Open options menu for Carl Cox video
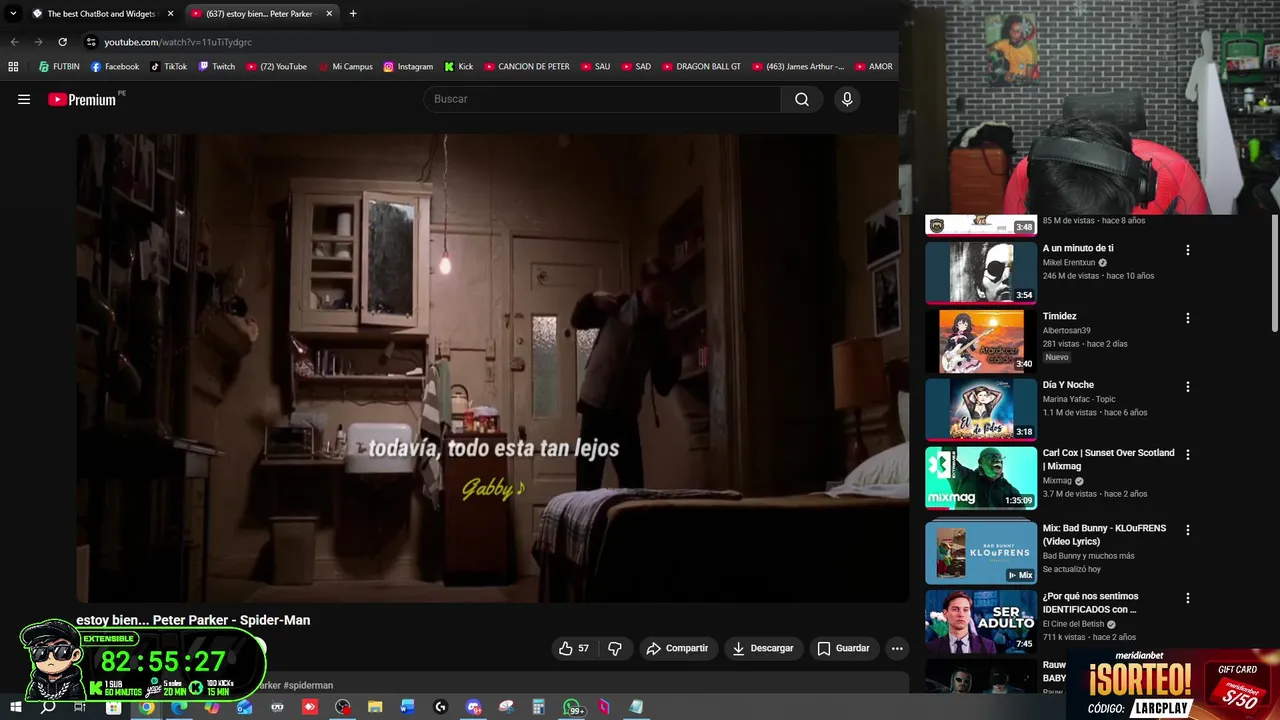The height and width of the screenshot is (720, 1280). [1188, 454]
